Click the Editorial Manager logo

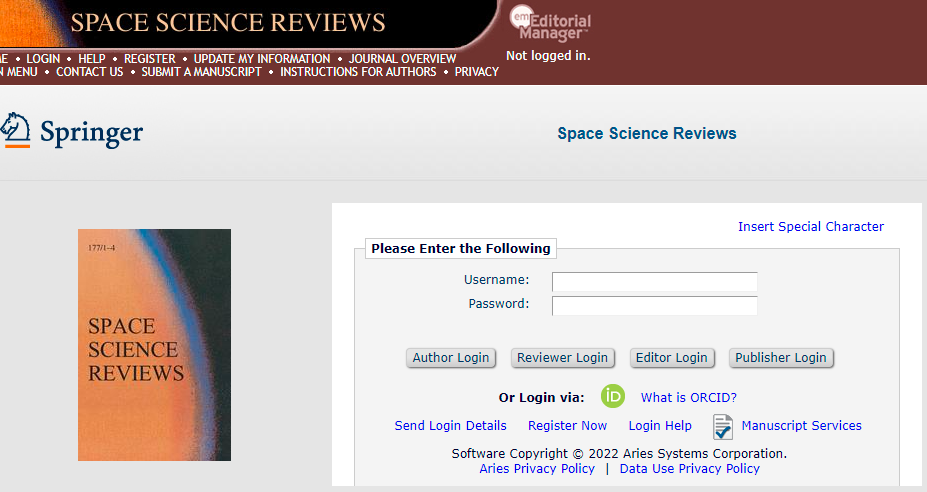click(x=549, y=23)
